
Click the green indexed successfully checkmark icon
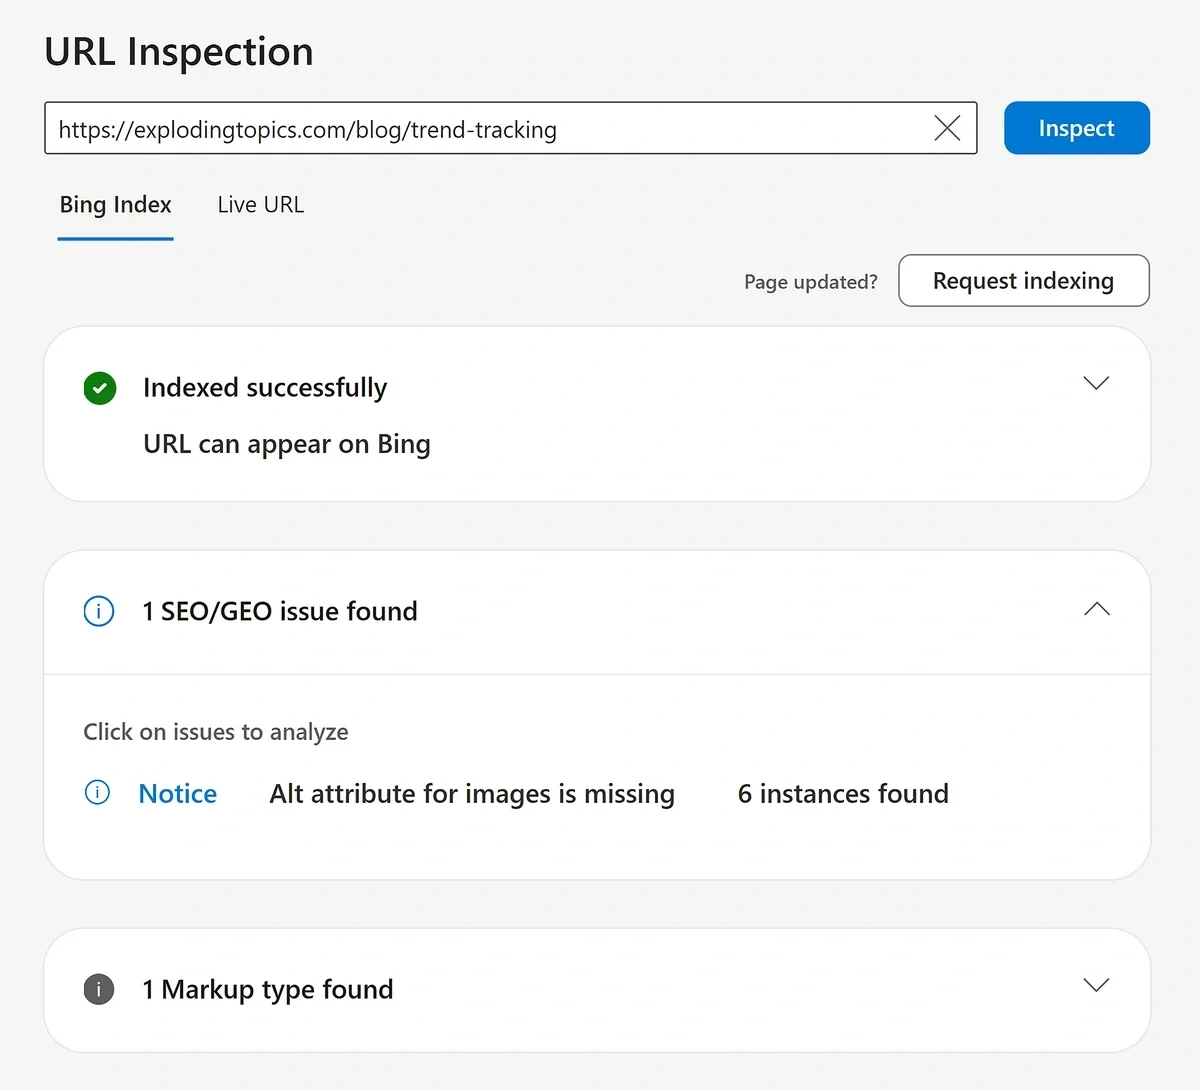[x=99, y=388]
